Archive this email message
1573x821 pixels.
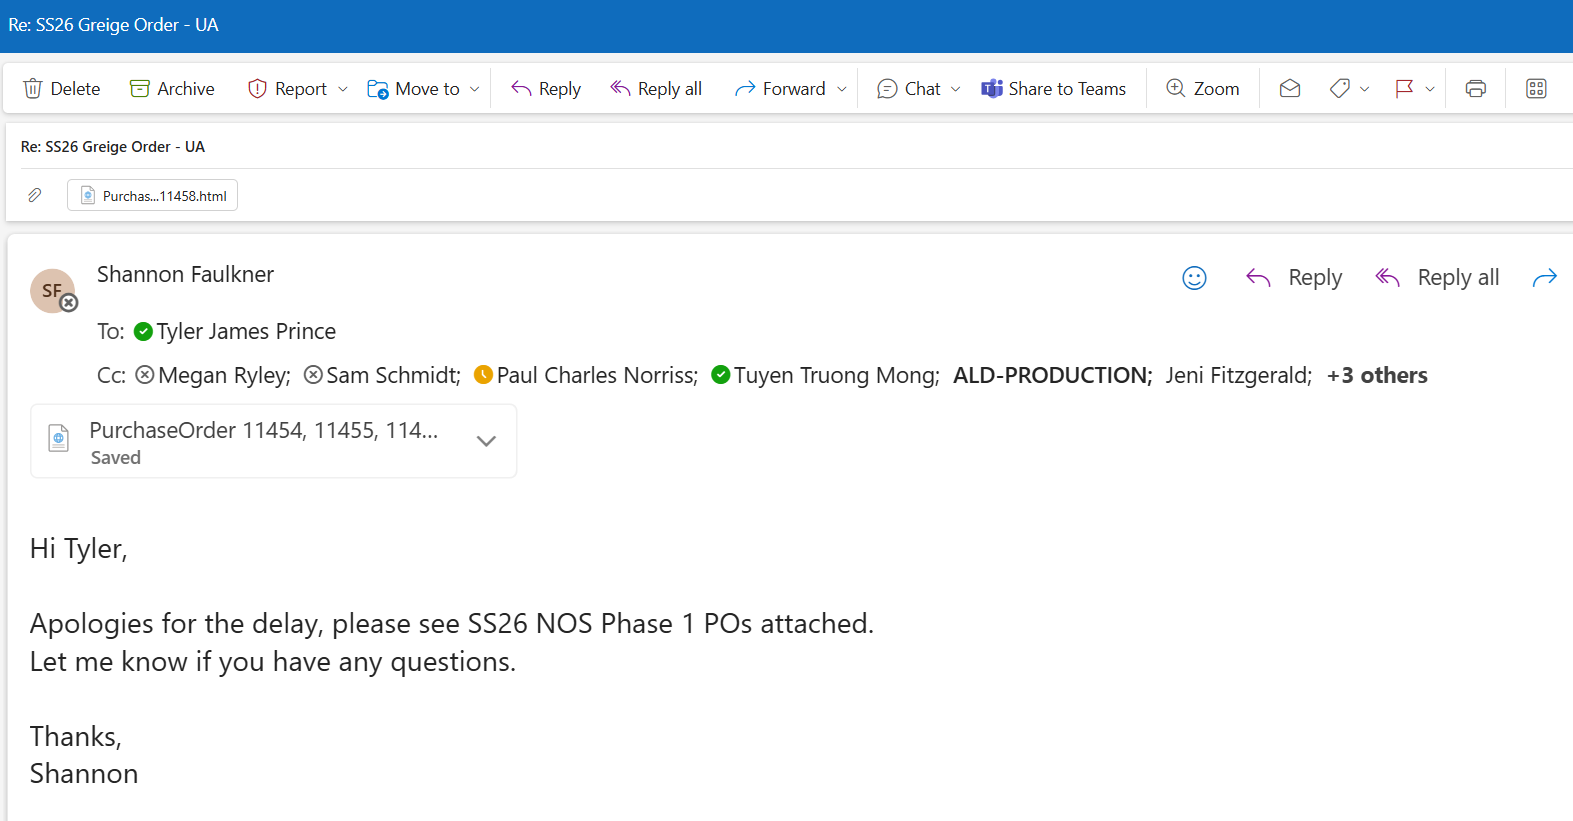172,89
